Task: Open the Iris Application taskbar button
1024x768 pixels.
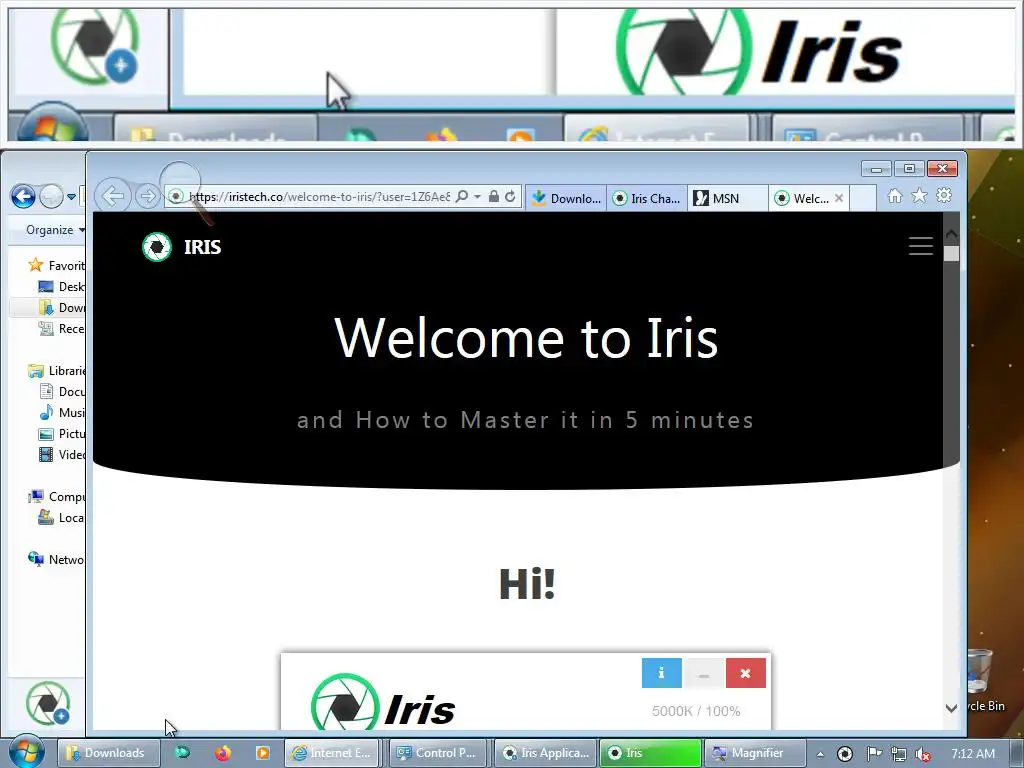Action: coord(546,753)
